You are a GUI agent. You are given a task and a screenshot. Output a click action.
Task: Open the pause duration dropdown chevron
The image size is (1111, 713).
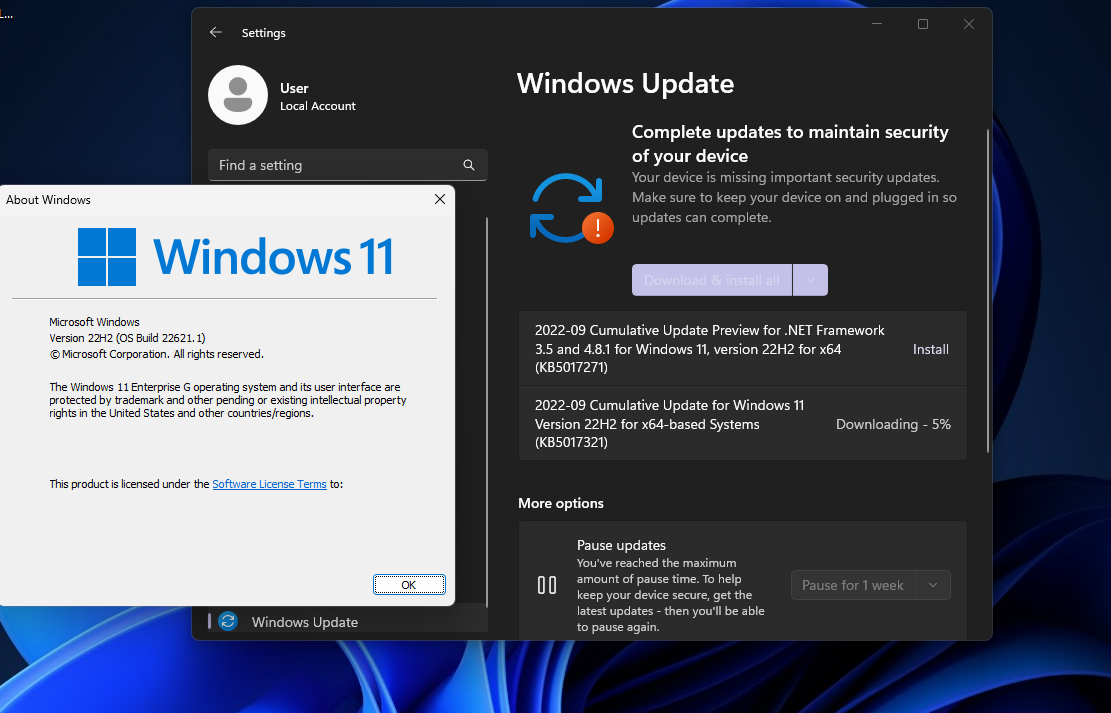pyautogui.click(x=933, y=585)
